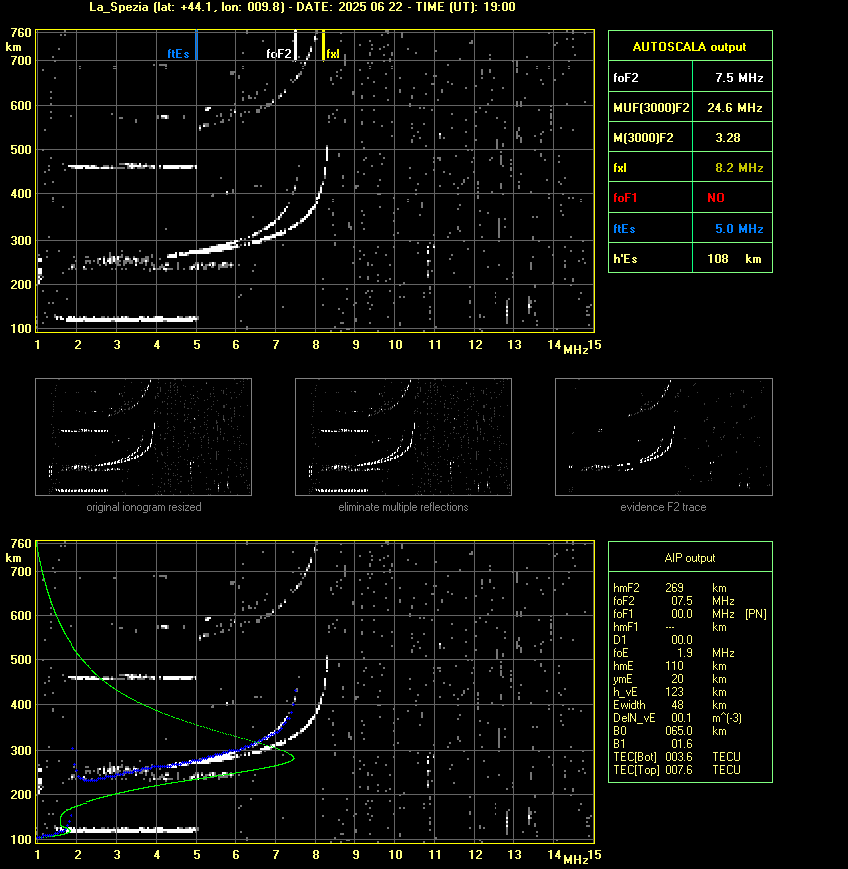Click the AIP foF2 07.5 MHz row
The width and height of the screenshot is (848, 869).
click(x=674, y=601)
